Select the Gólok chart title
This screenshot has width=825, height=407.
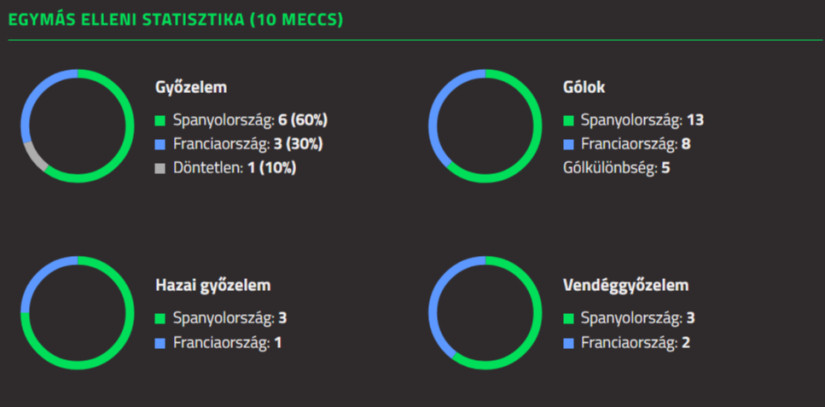pos(584,87)
